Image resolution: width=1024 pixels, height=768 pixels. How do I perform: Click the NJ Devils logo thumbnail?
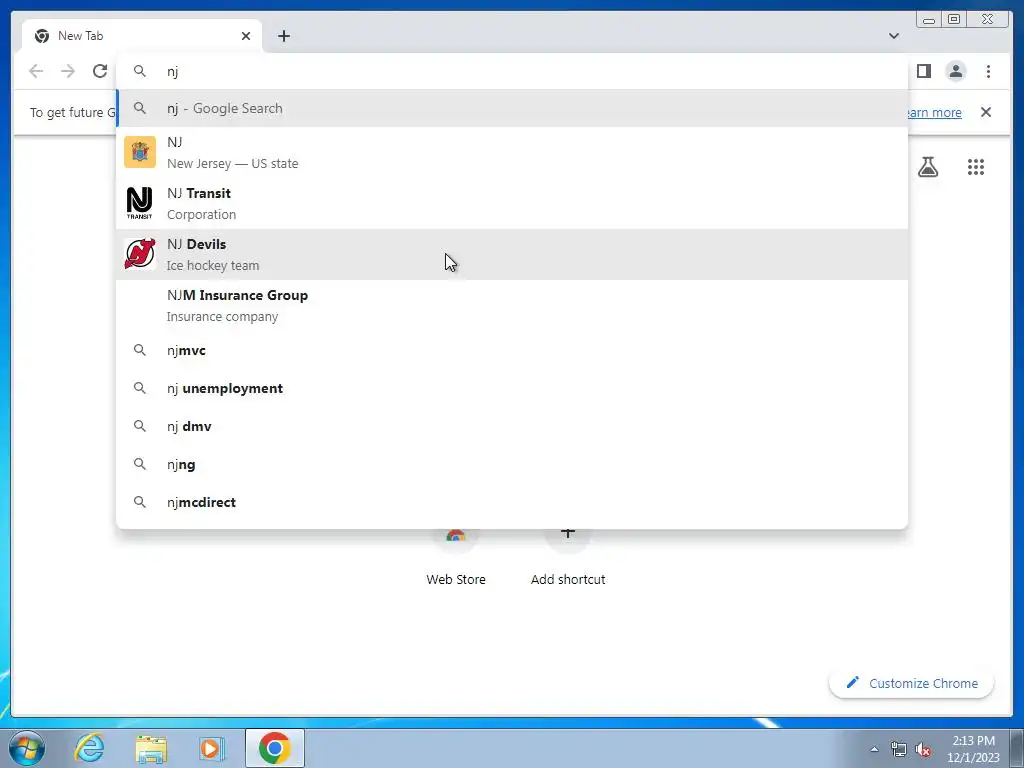click(x=140, y=254)
